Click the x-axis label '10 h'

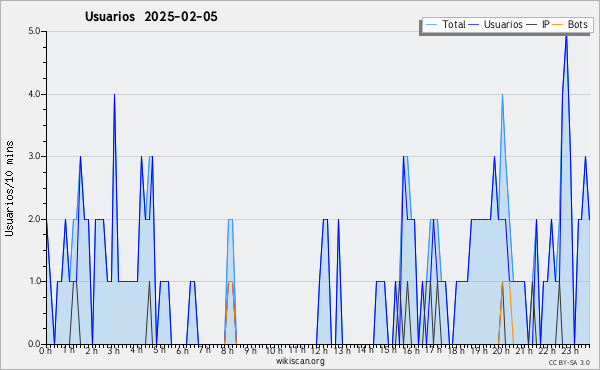click(x=274, y=351)
